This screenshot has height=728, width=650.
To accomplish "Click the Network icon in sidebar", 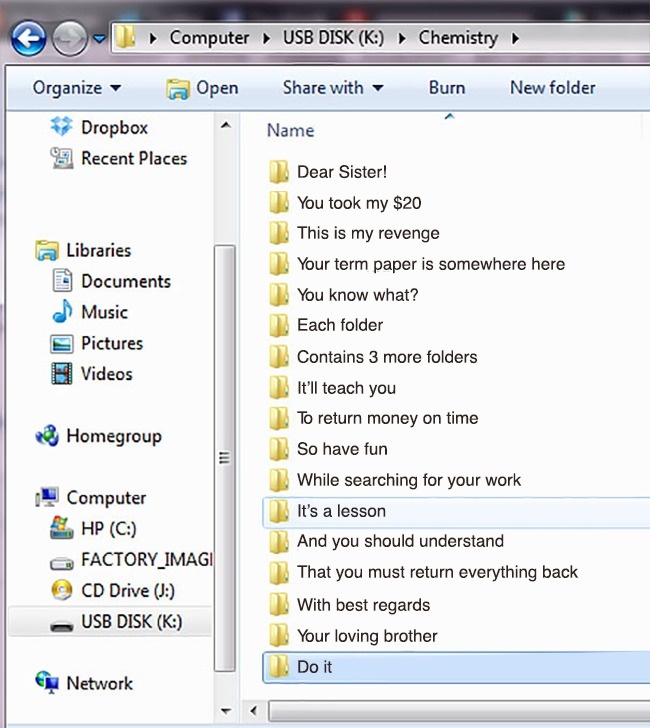I will [x=47, y=683].
